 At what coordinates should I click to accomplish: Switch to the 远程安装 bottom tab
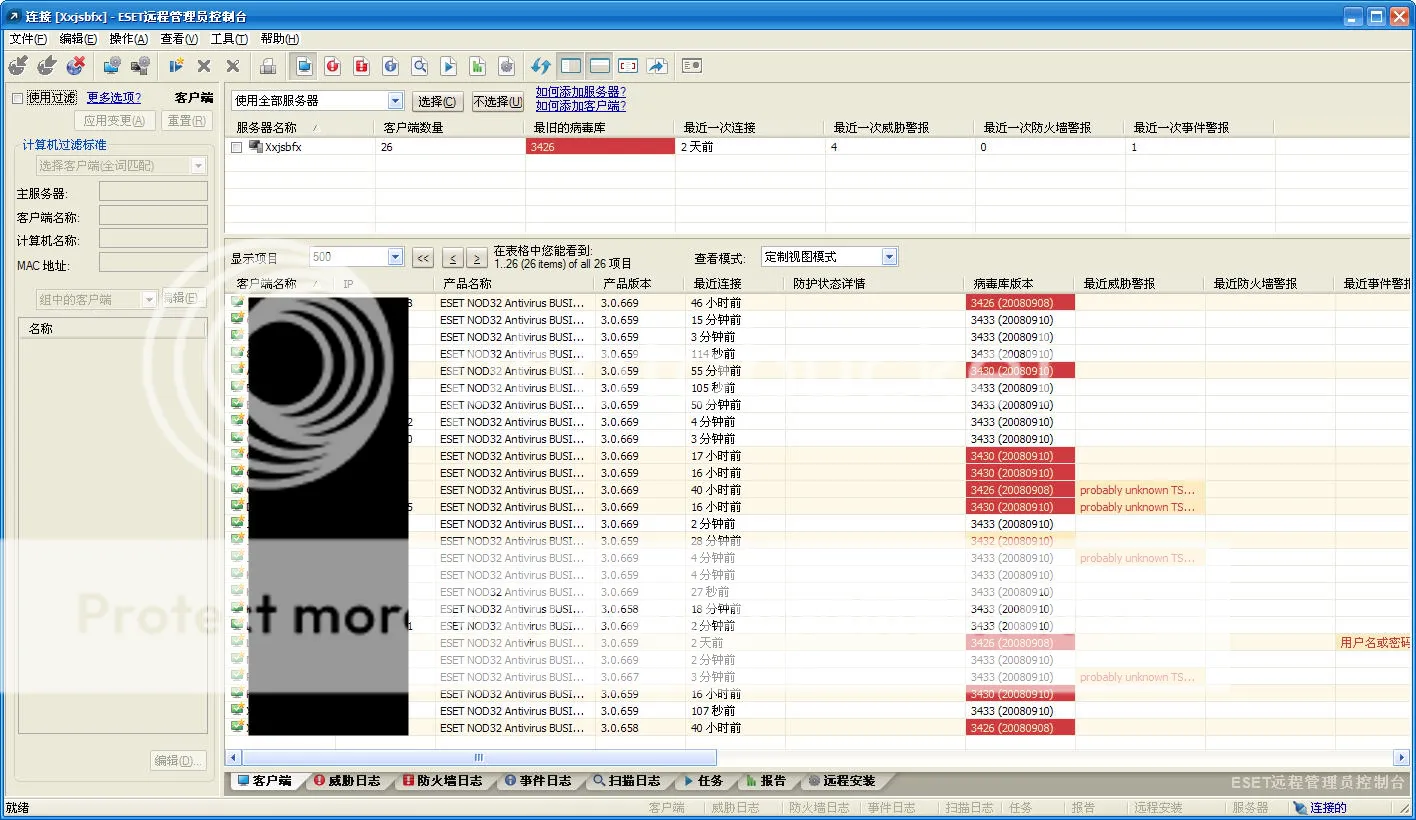[x=842, y=781]
